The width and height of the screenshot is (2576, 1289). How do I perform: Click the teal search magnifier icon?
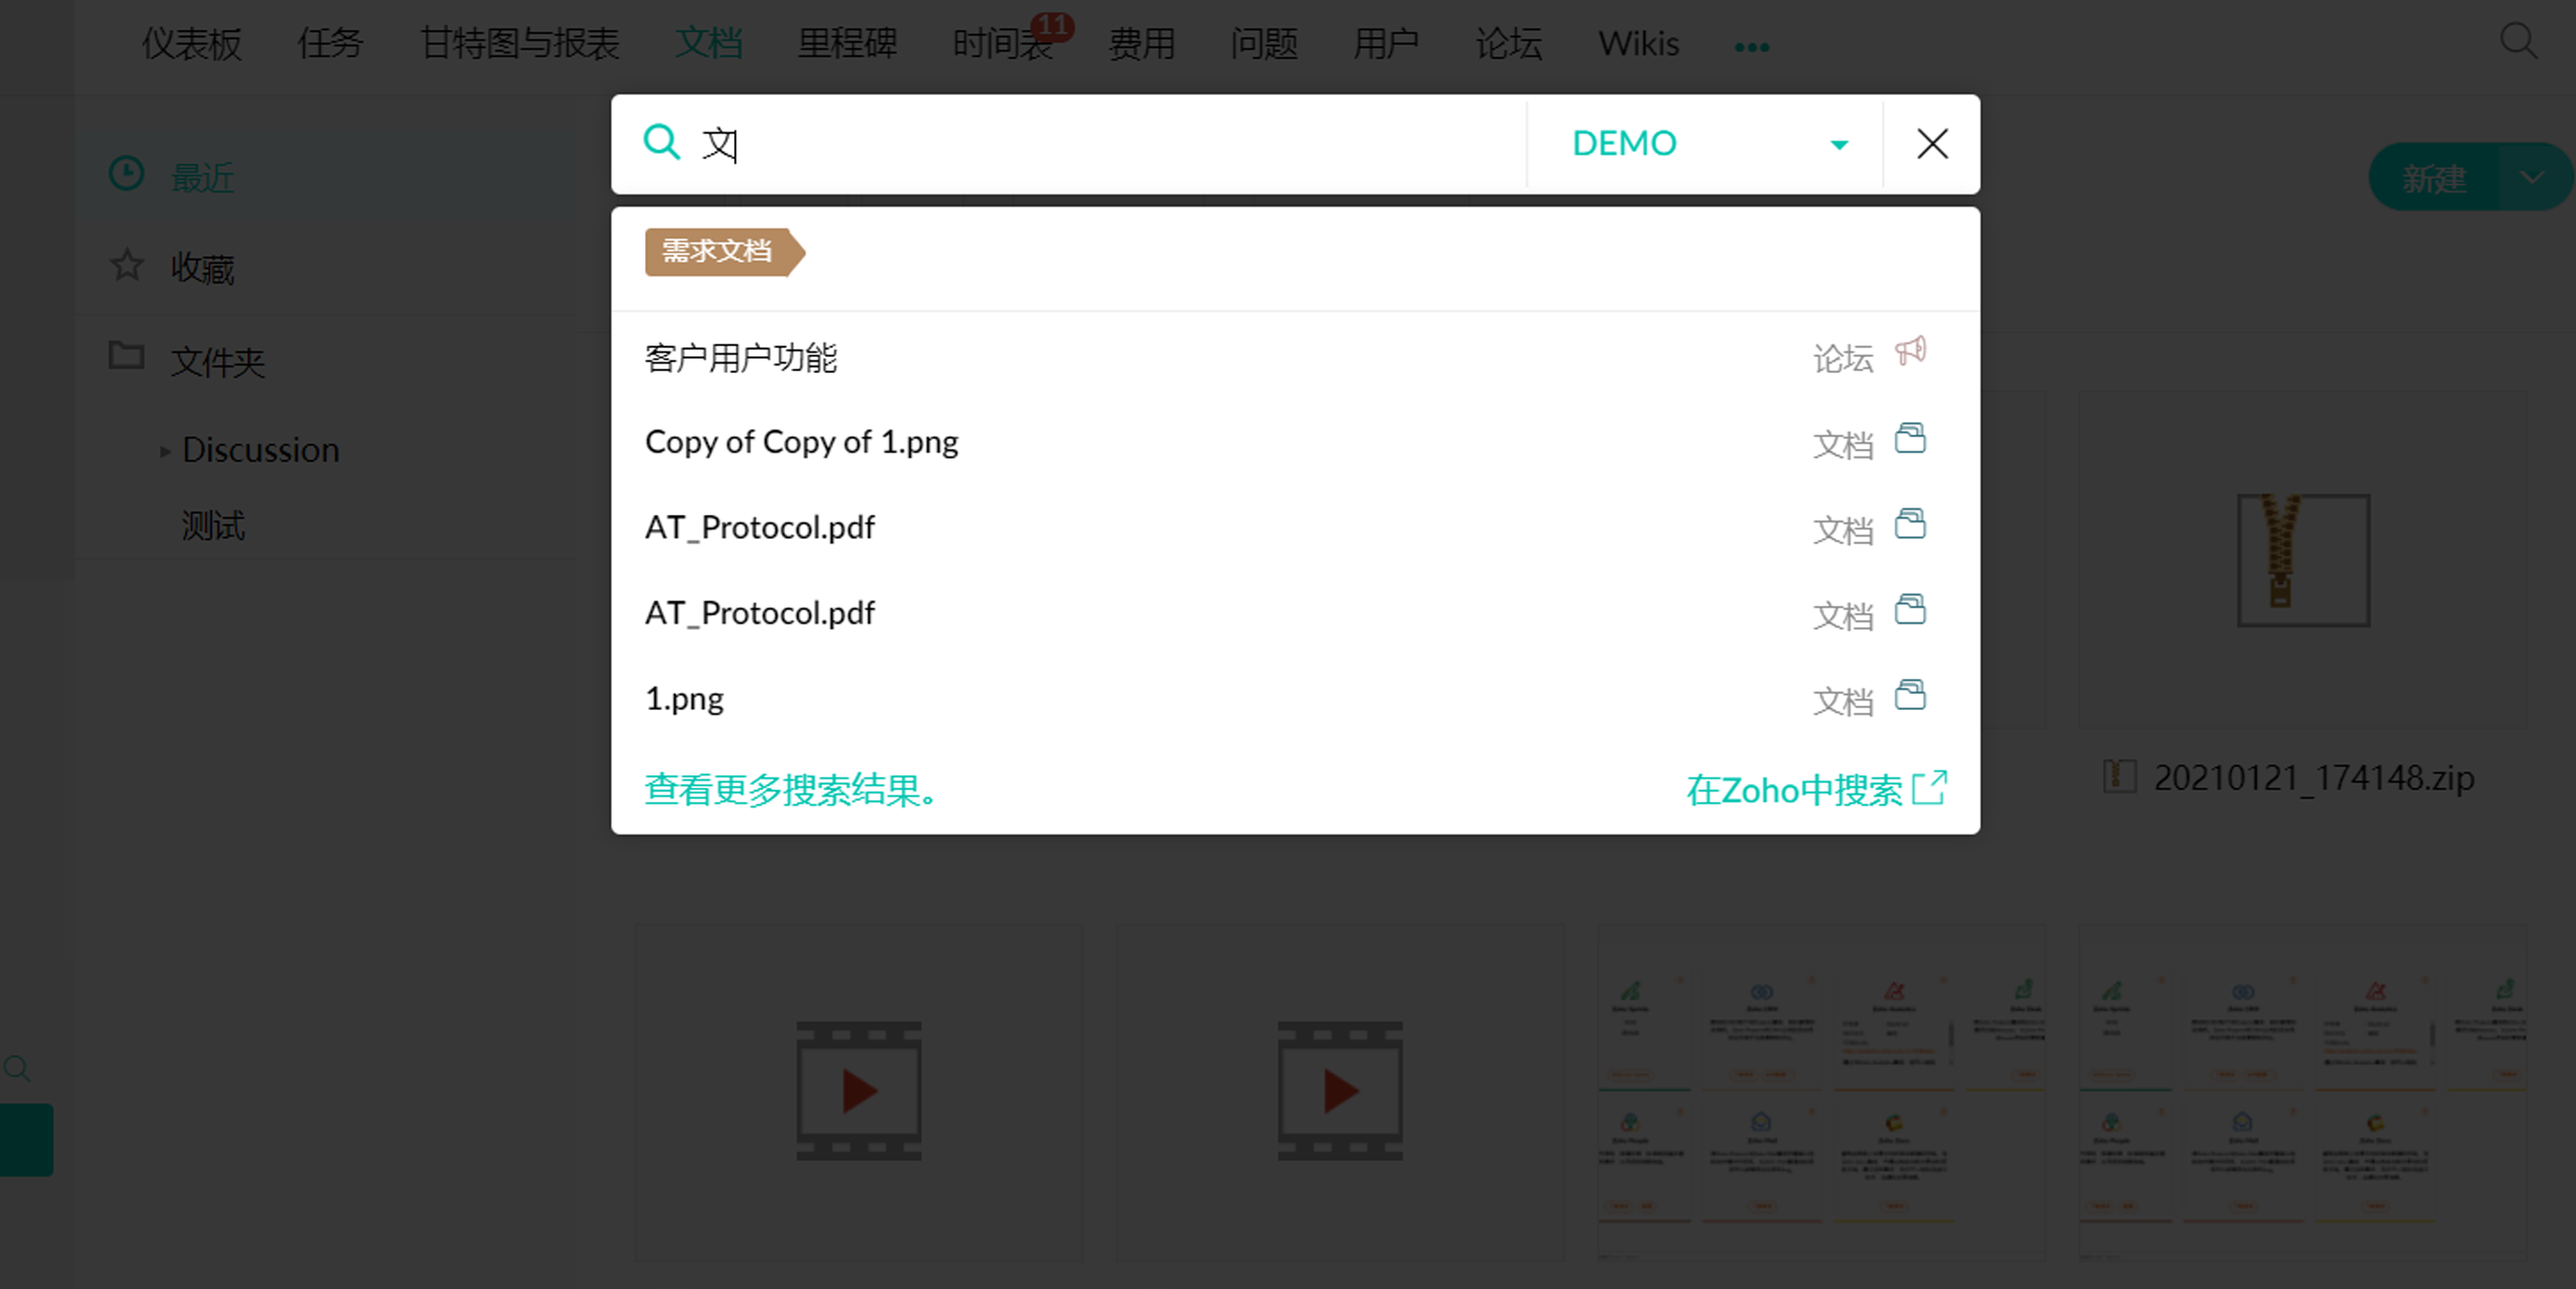coord(661,142)
